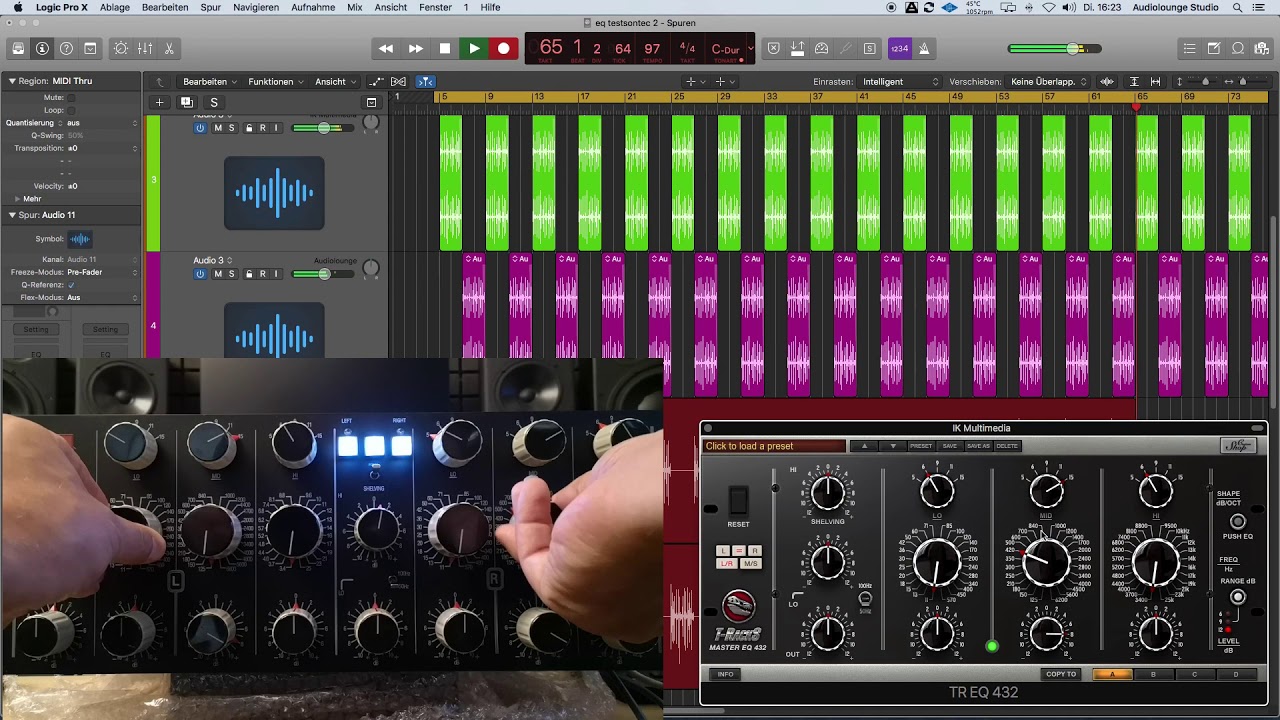Flip the RESET switch in Master EQ 432
Screen dimensions: 1280x720
point(738,501)
